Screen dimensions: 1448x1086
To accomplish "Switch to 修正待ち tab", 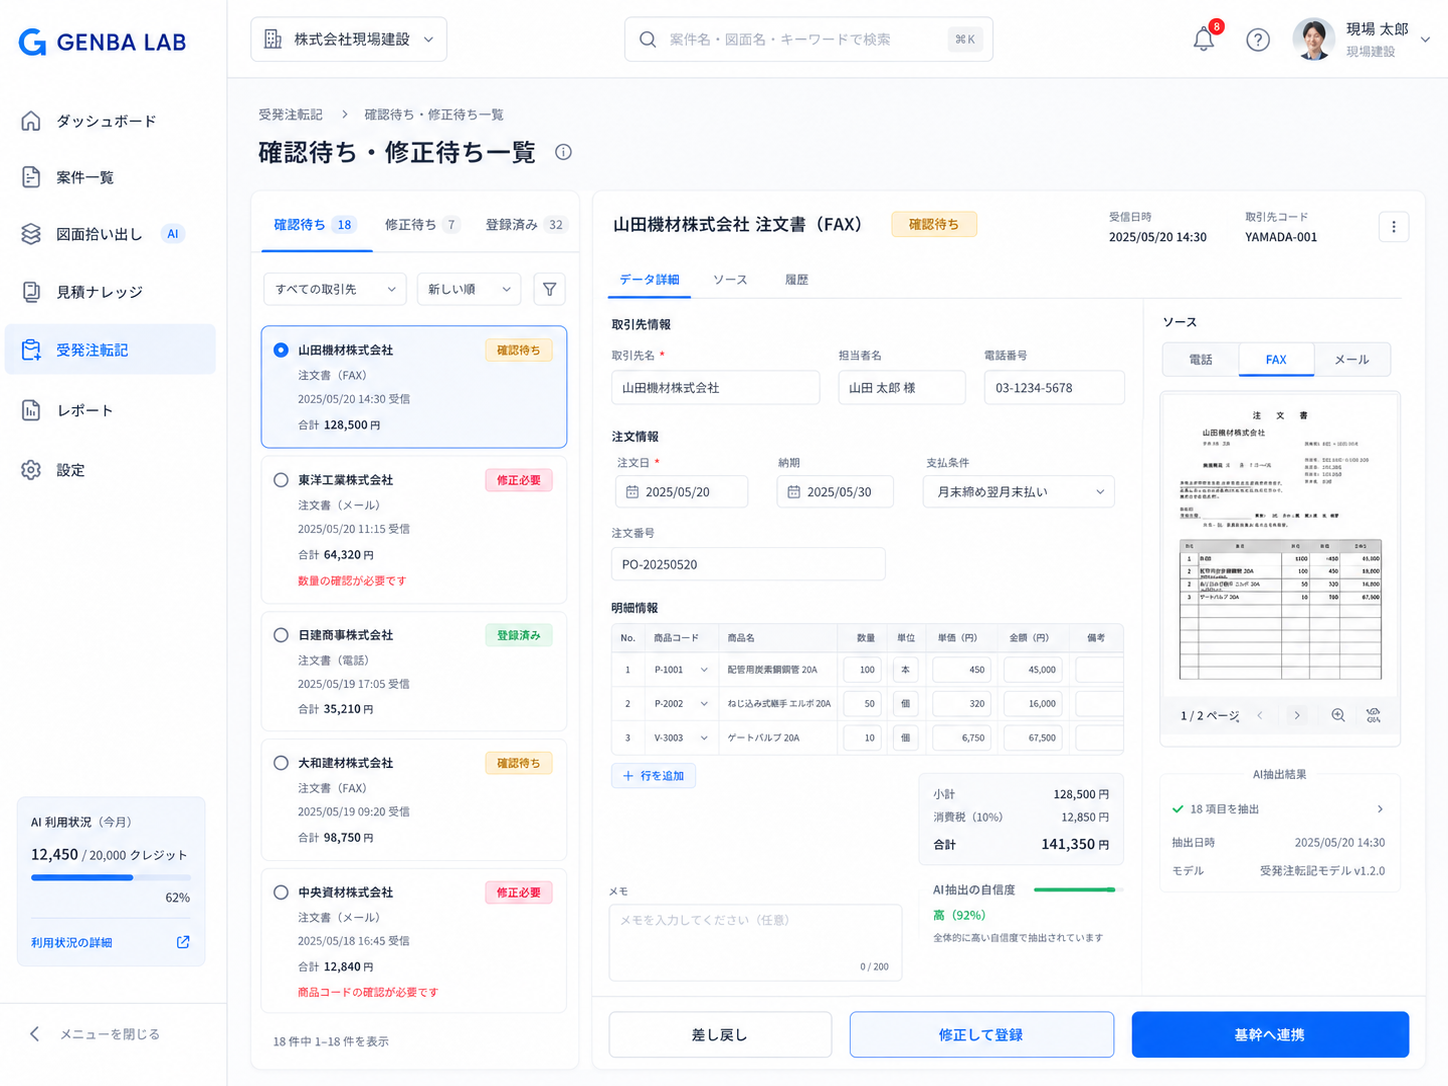I will tap(422, 225).
